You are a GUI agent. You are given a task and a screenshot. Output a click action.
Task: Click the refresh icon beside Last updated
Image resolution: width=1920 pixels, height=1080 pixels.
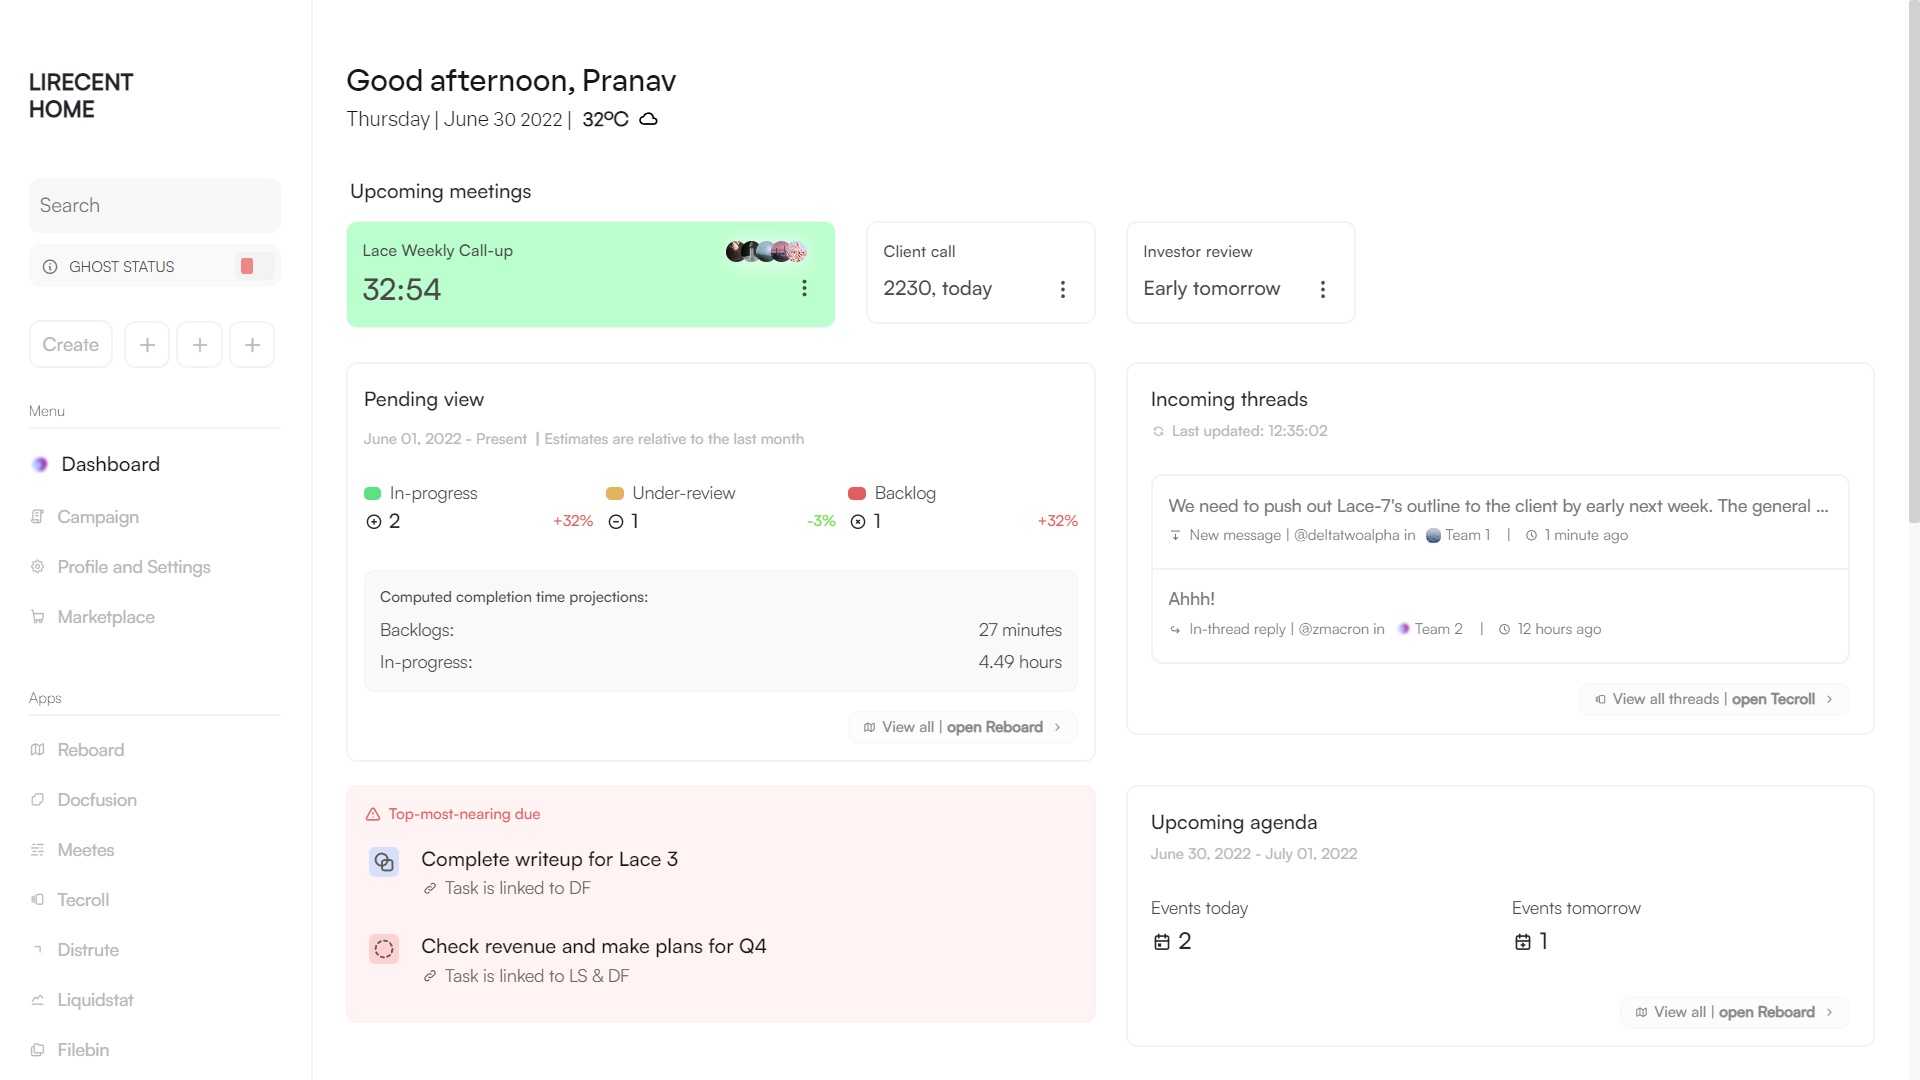tap(1158, 431)
